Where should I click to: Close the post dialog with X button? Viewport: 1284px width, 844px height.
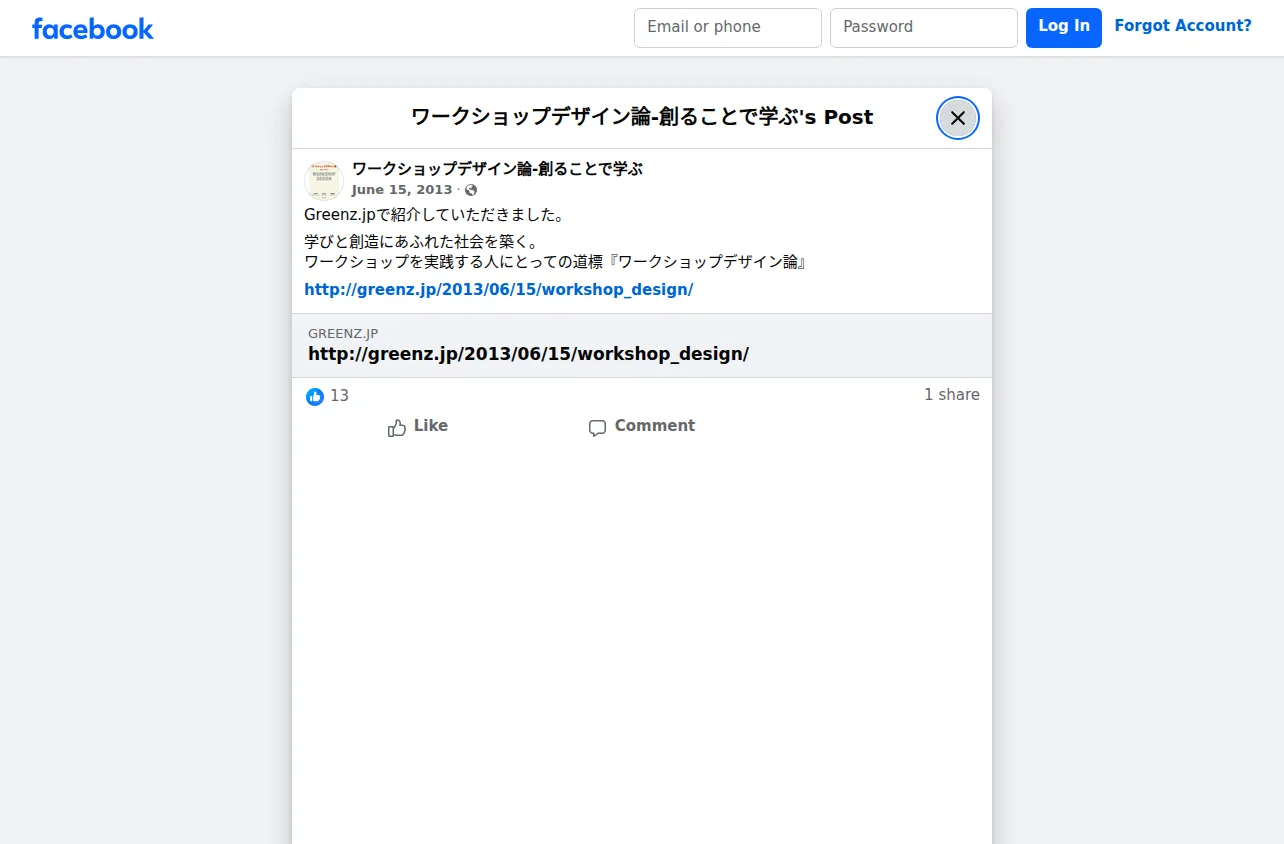tap(958, 118)
